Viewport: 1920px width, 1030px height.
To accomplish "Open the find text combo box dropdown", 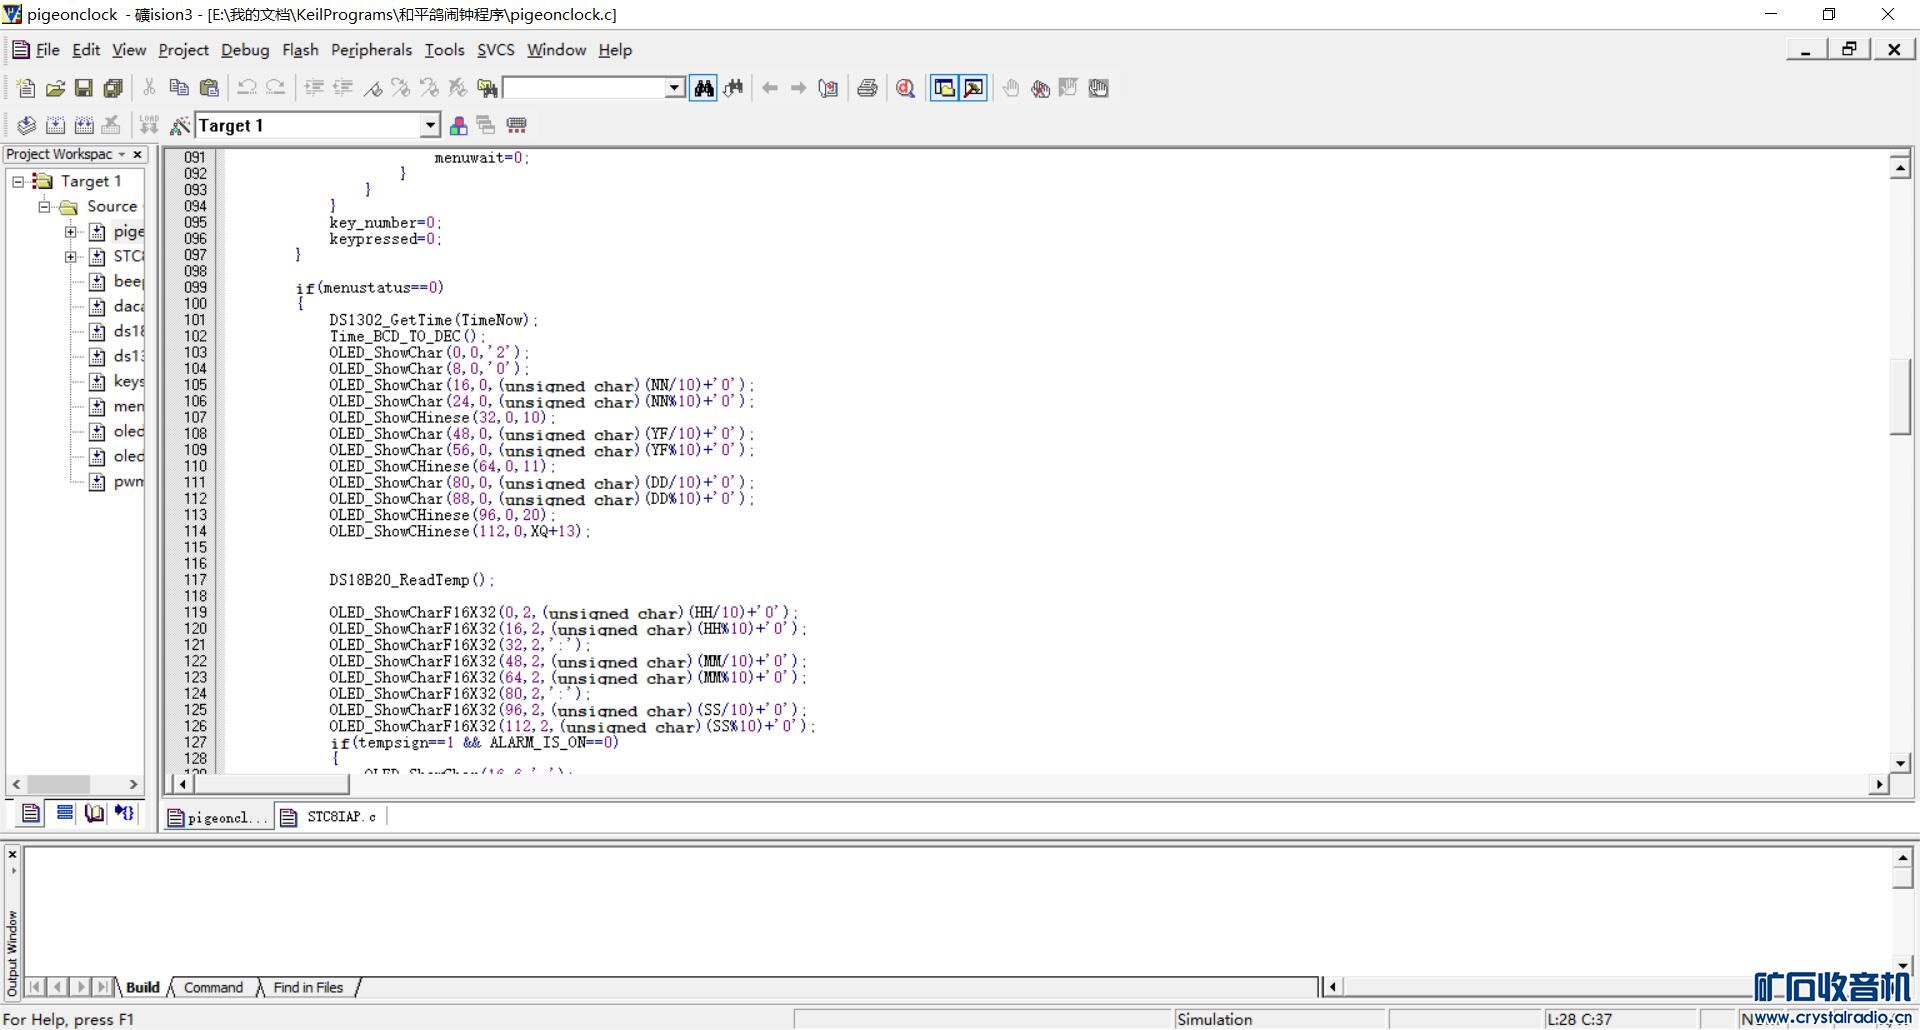I will 674,88.
